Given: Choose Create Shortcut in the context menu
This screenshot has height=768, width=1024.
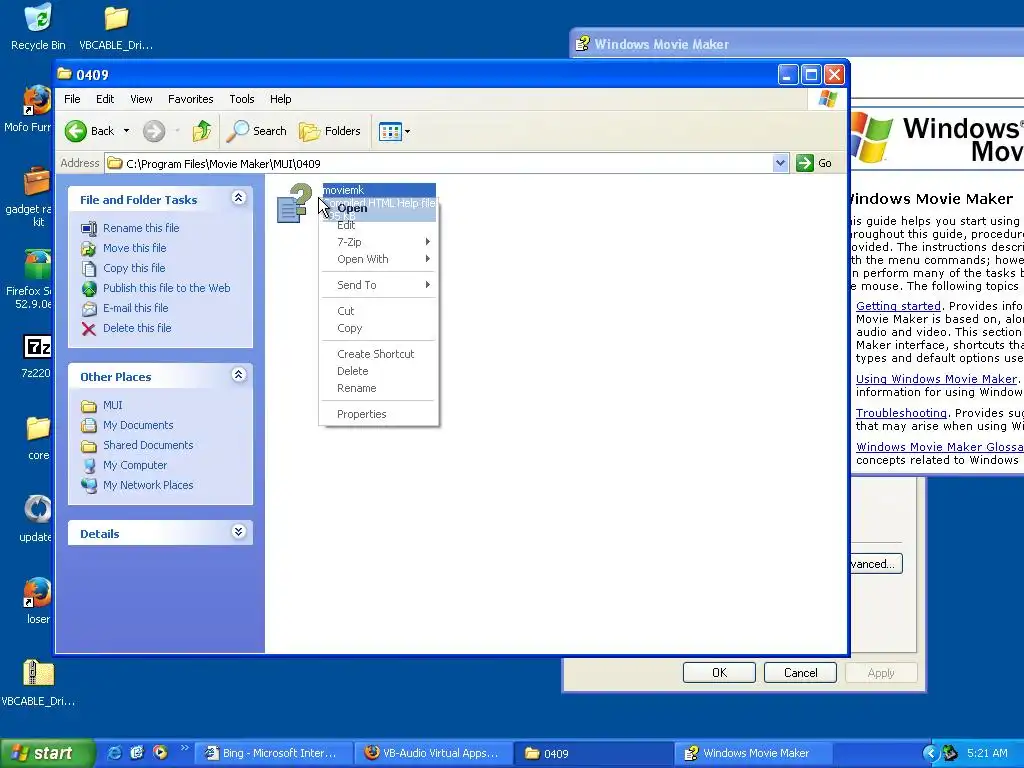Looking at the screenshot, I should coord(379,354).
